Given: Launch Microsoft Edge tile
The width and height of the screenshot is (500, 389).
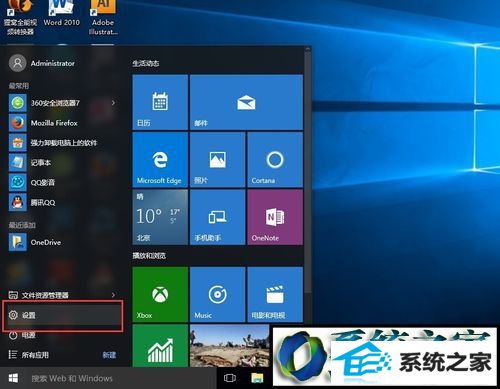Looking at the screenshot, I should point(160,160).
